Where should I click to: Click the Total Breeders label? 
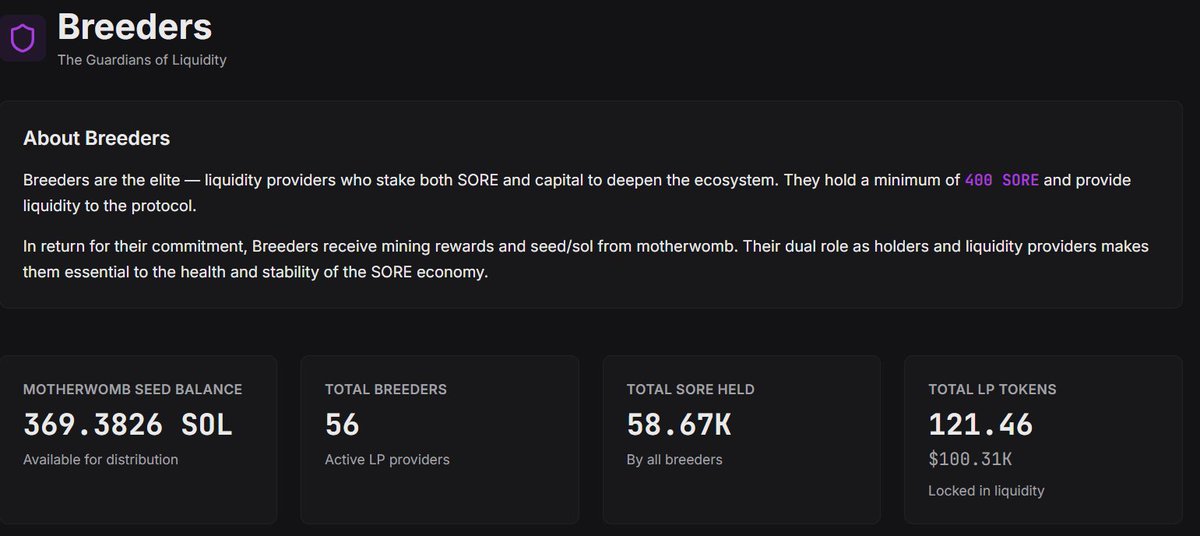(385, 389)
